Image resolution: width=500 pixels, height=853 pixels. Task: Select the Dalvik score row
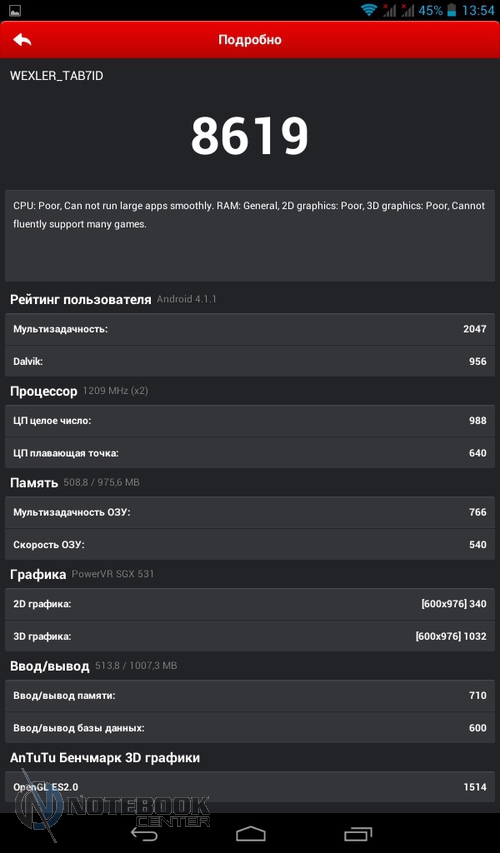click(x=250, y=361)
